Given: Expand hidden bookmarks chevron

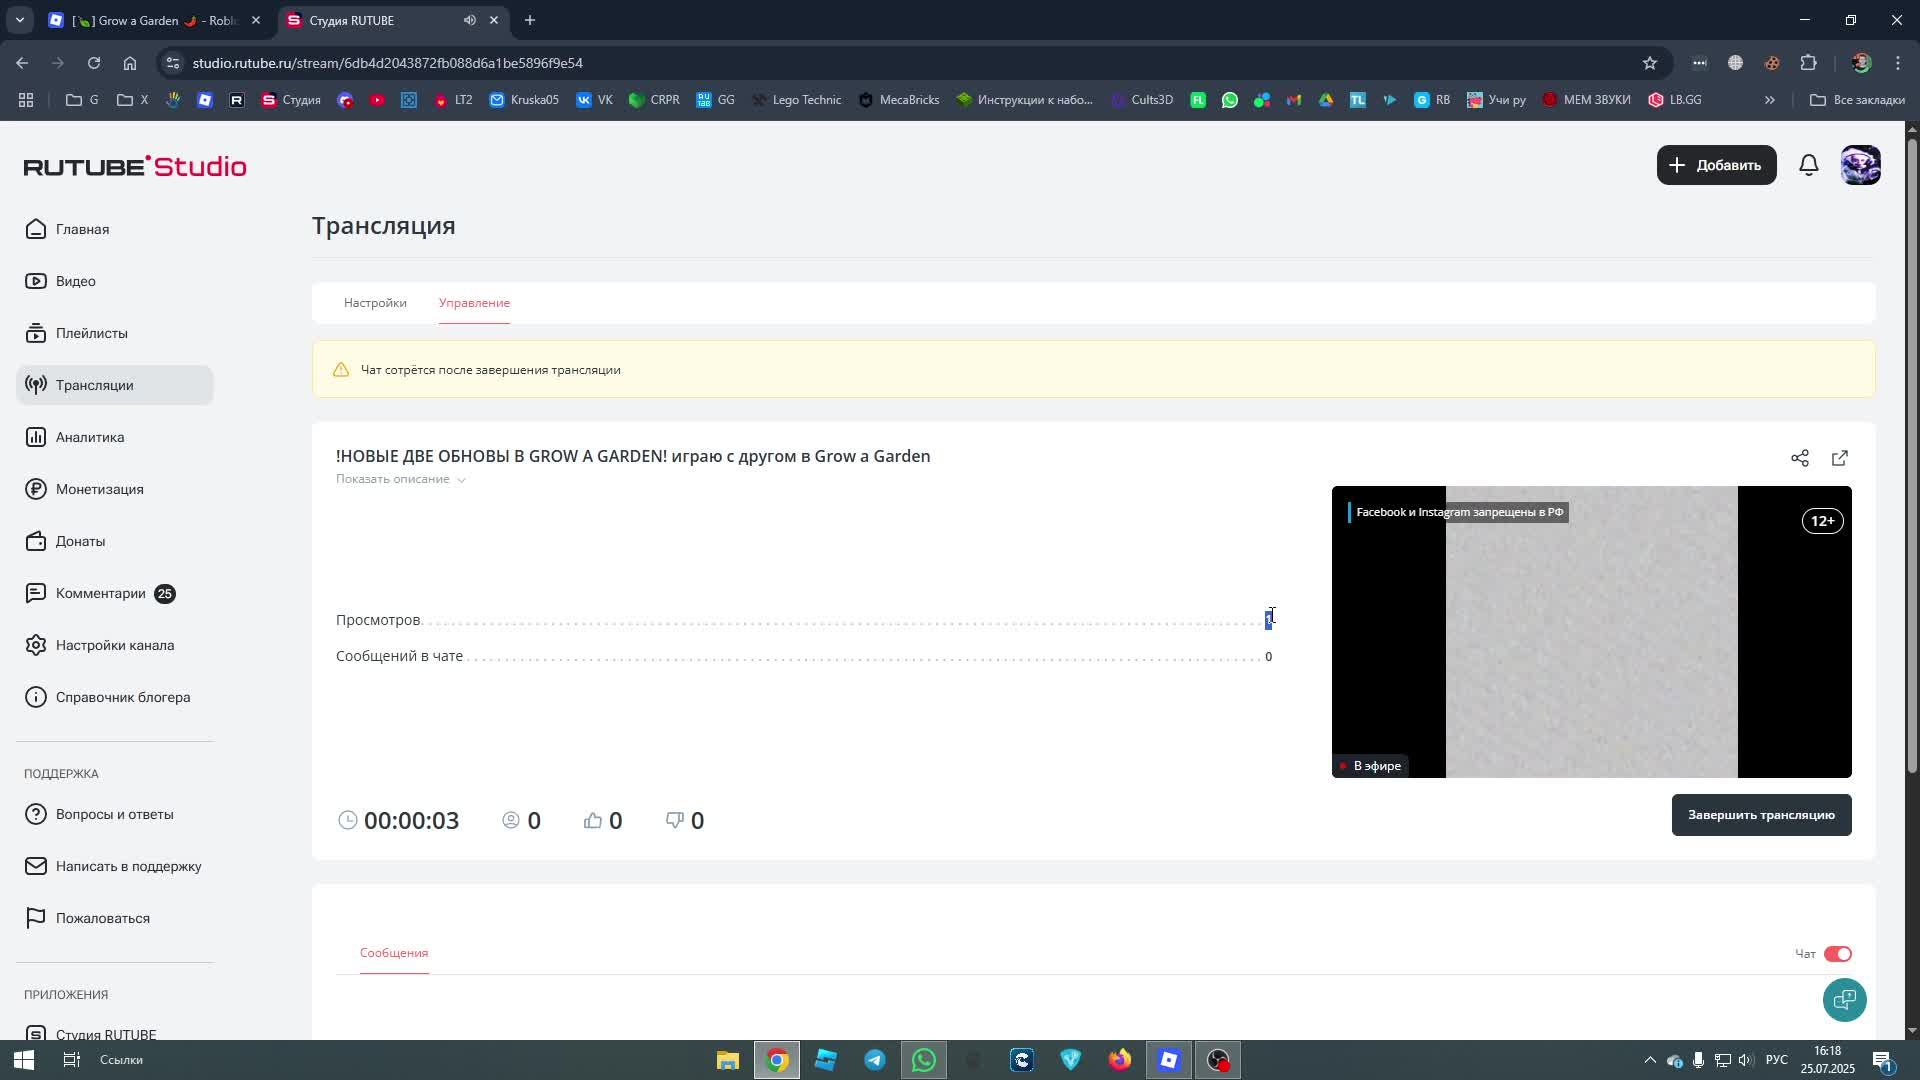Looking at the screenshot, I should 1769,100.
